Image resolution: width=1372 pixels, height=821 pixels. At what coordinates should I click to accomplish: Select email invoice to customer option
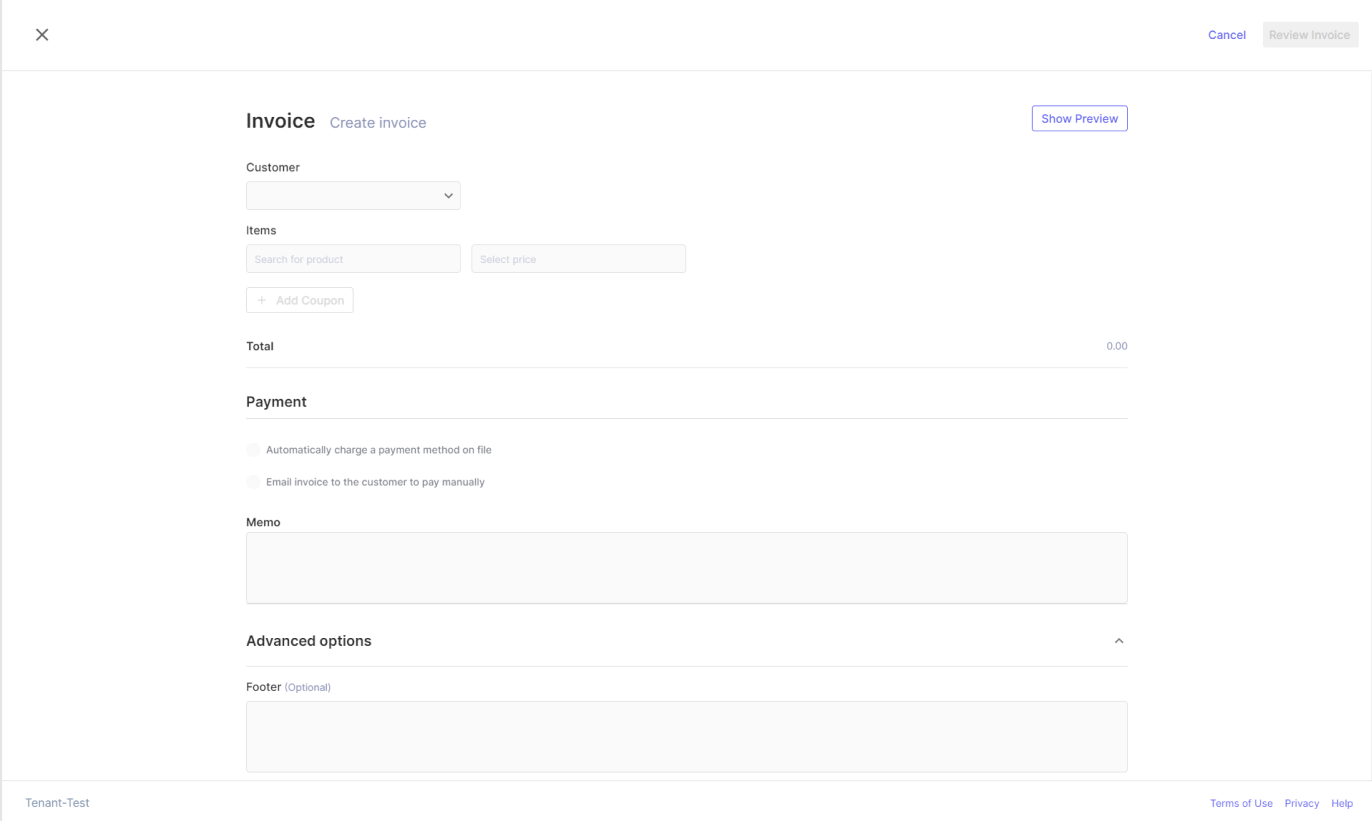253,482
